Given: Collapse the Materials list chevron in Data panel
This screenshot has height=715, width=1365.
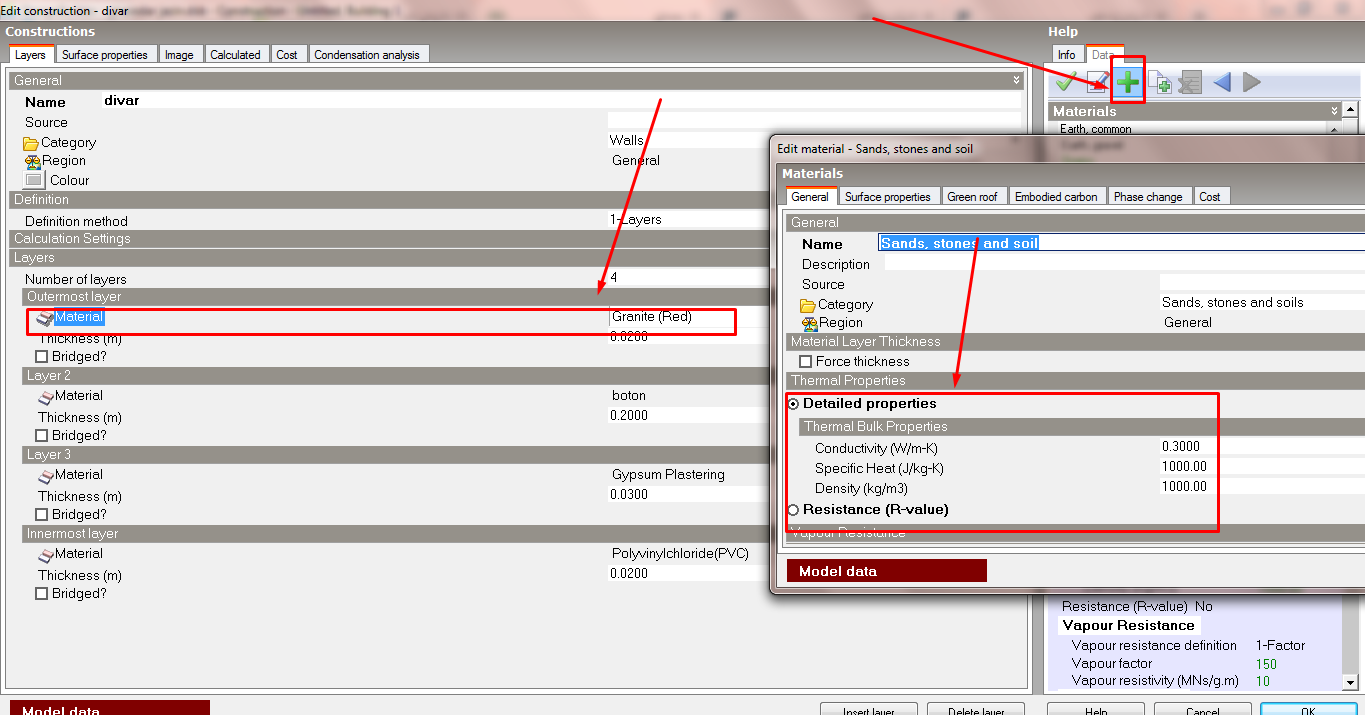Looking at the screenshot, I should 1334,111.
